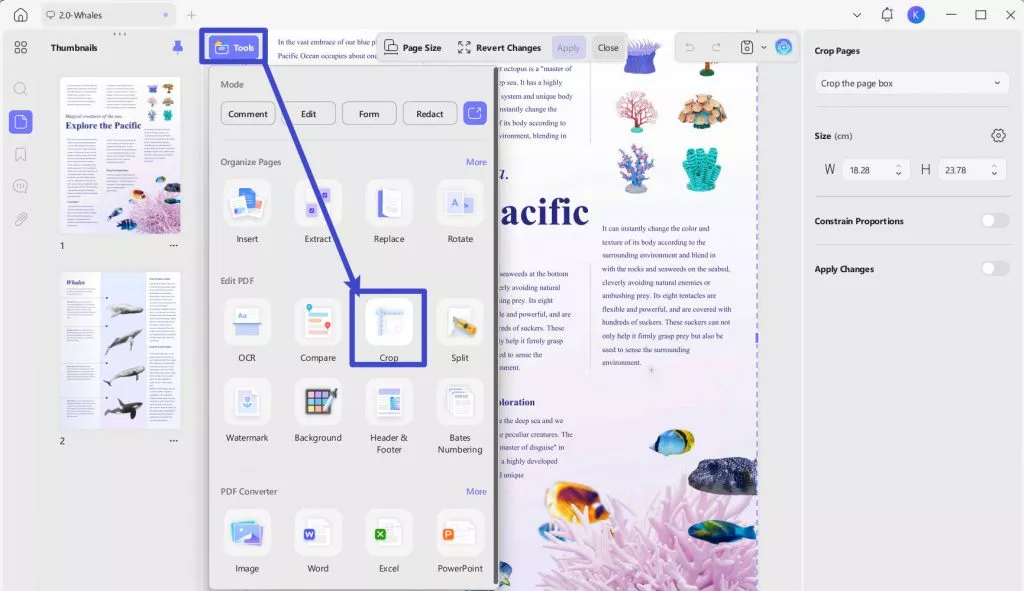This screenshot has height=591, width=1024.
Task: Expand the save options arrow
Action: (x=763, y=47)
